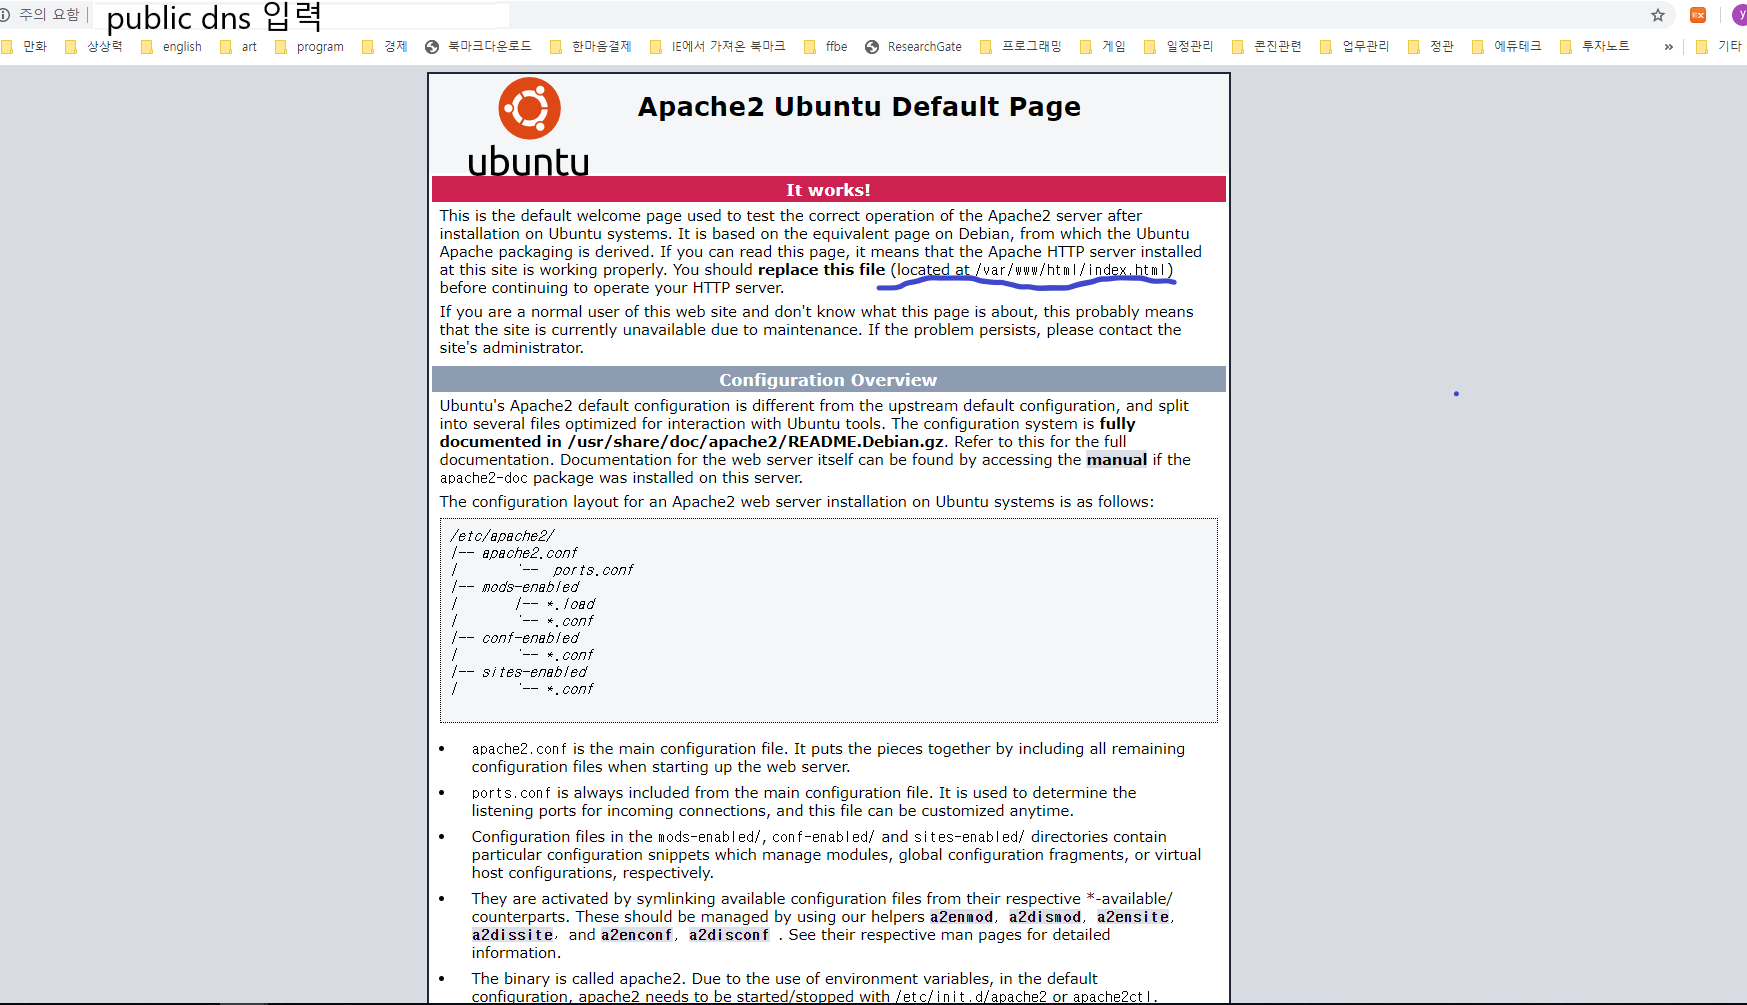Image resolution: width=1747 pixels, height=1005 pixels.
Task: Open the purple profile avatar
Action: point(1739,15)
